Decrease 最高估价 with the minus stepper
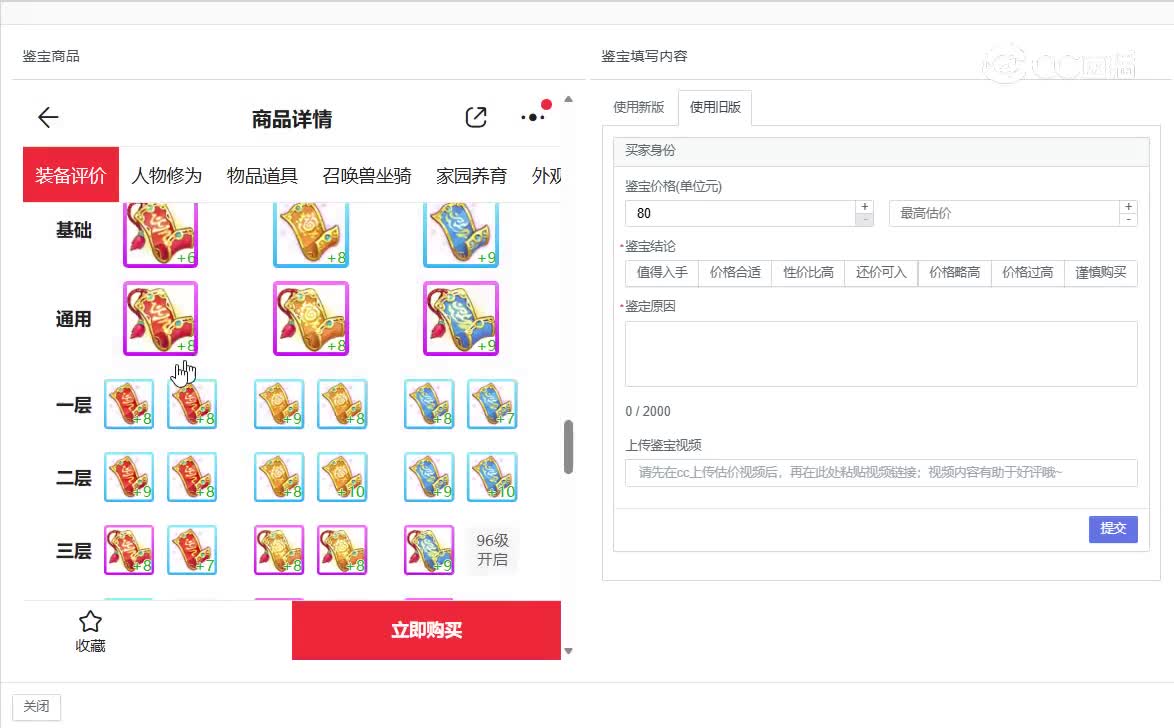Viewport: 1174px width, 728px height. point(1128,219)
